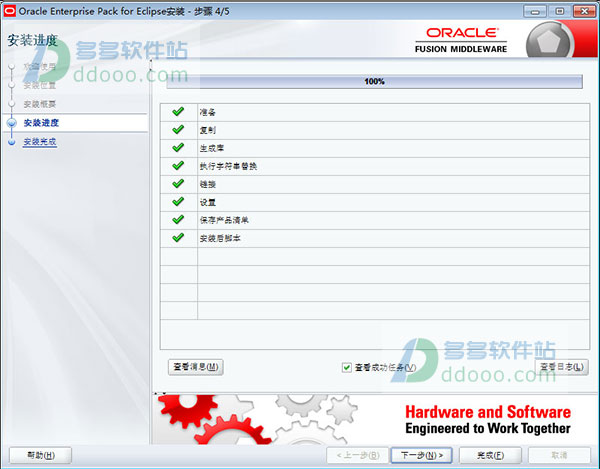Screen dimensions: 600x469
Task: Select the 安装位置 step in sidebar
Action: click(40, 85)
